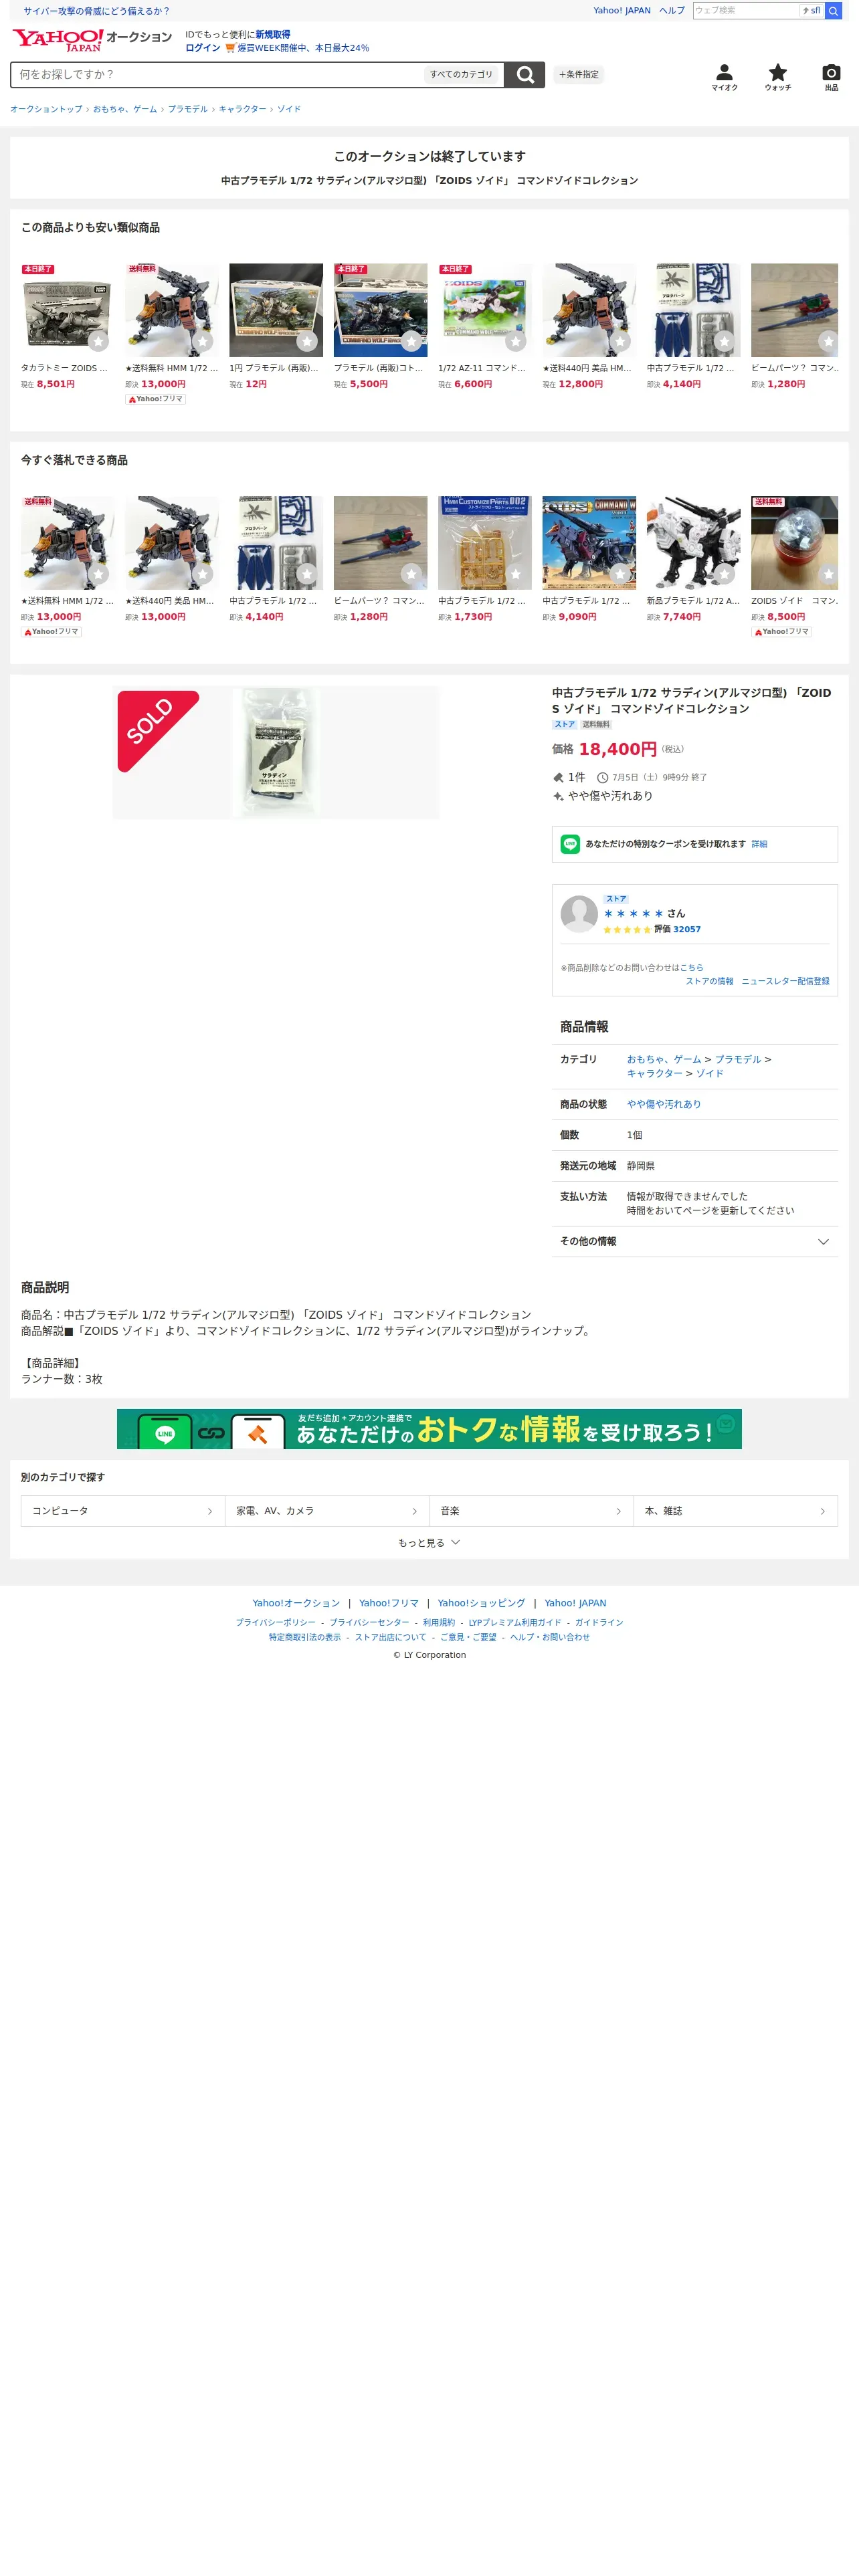Click the ログイン link
Image resolution: width=859 pixels, height=2576 pixels.
202,48
